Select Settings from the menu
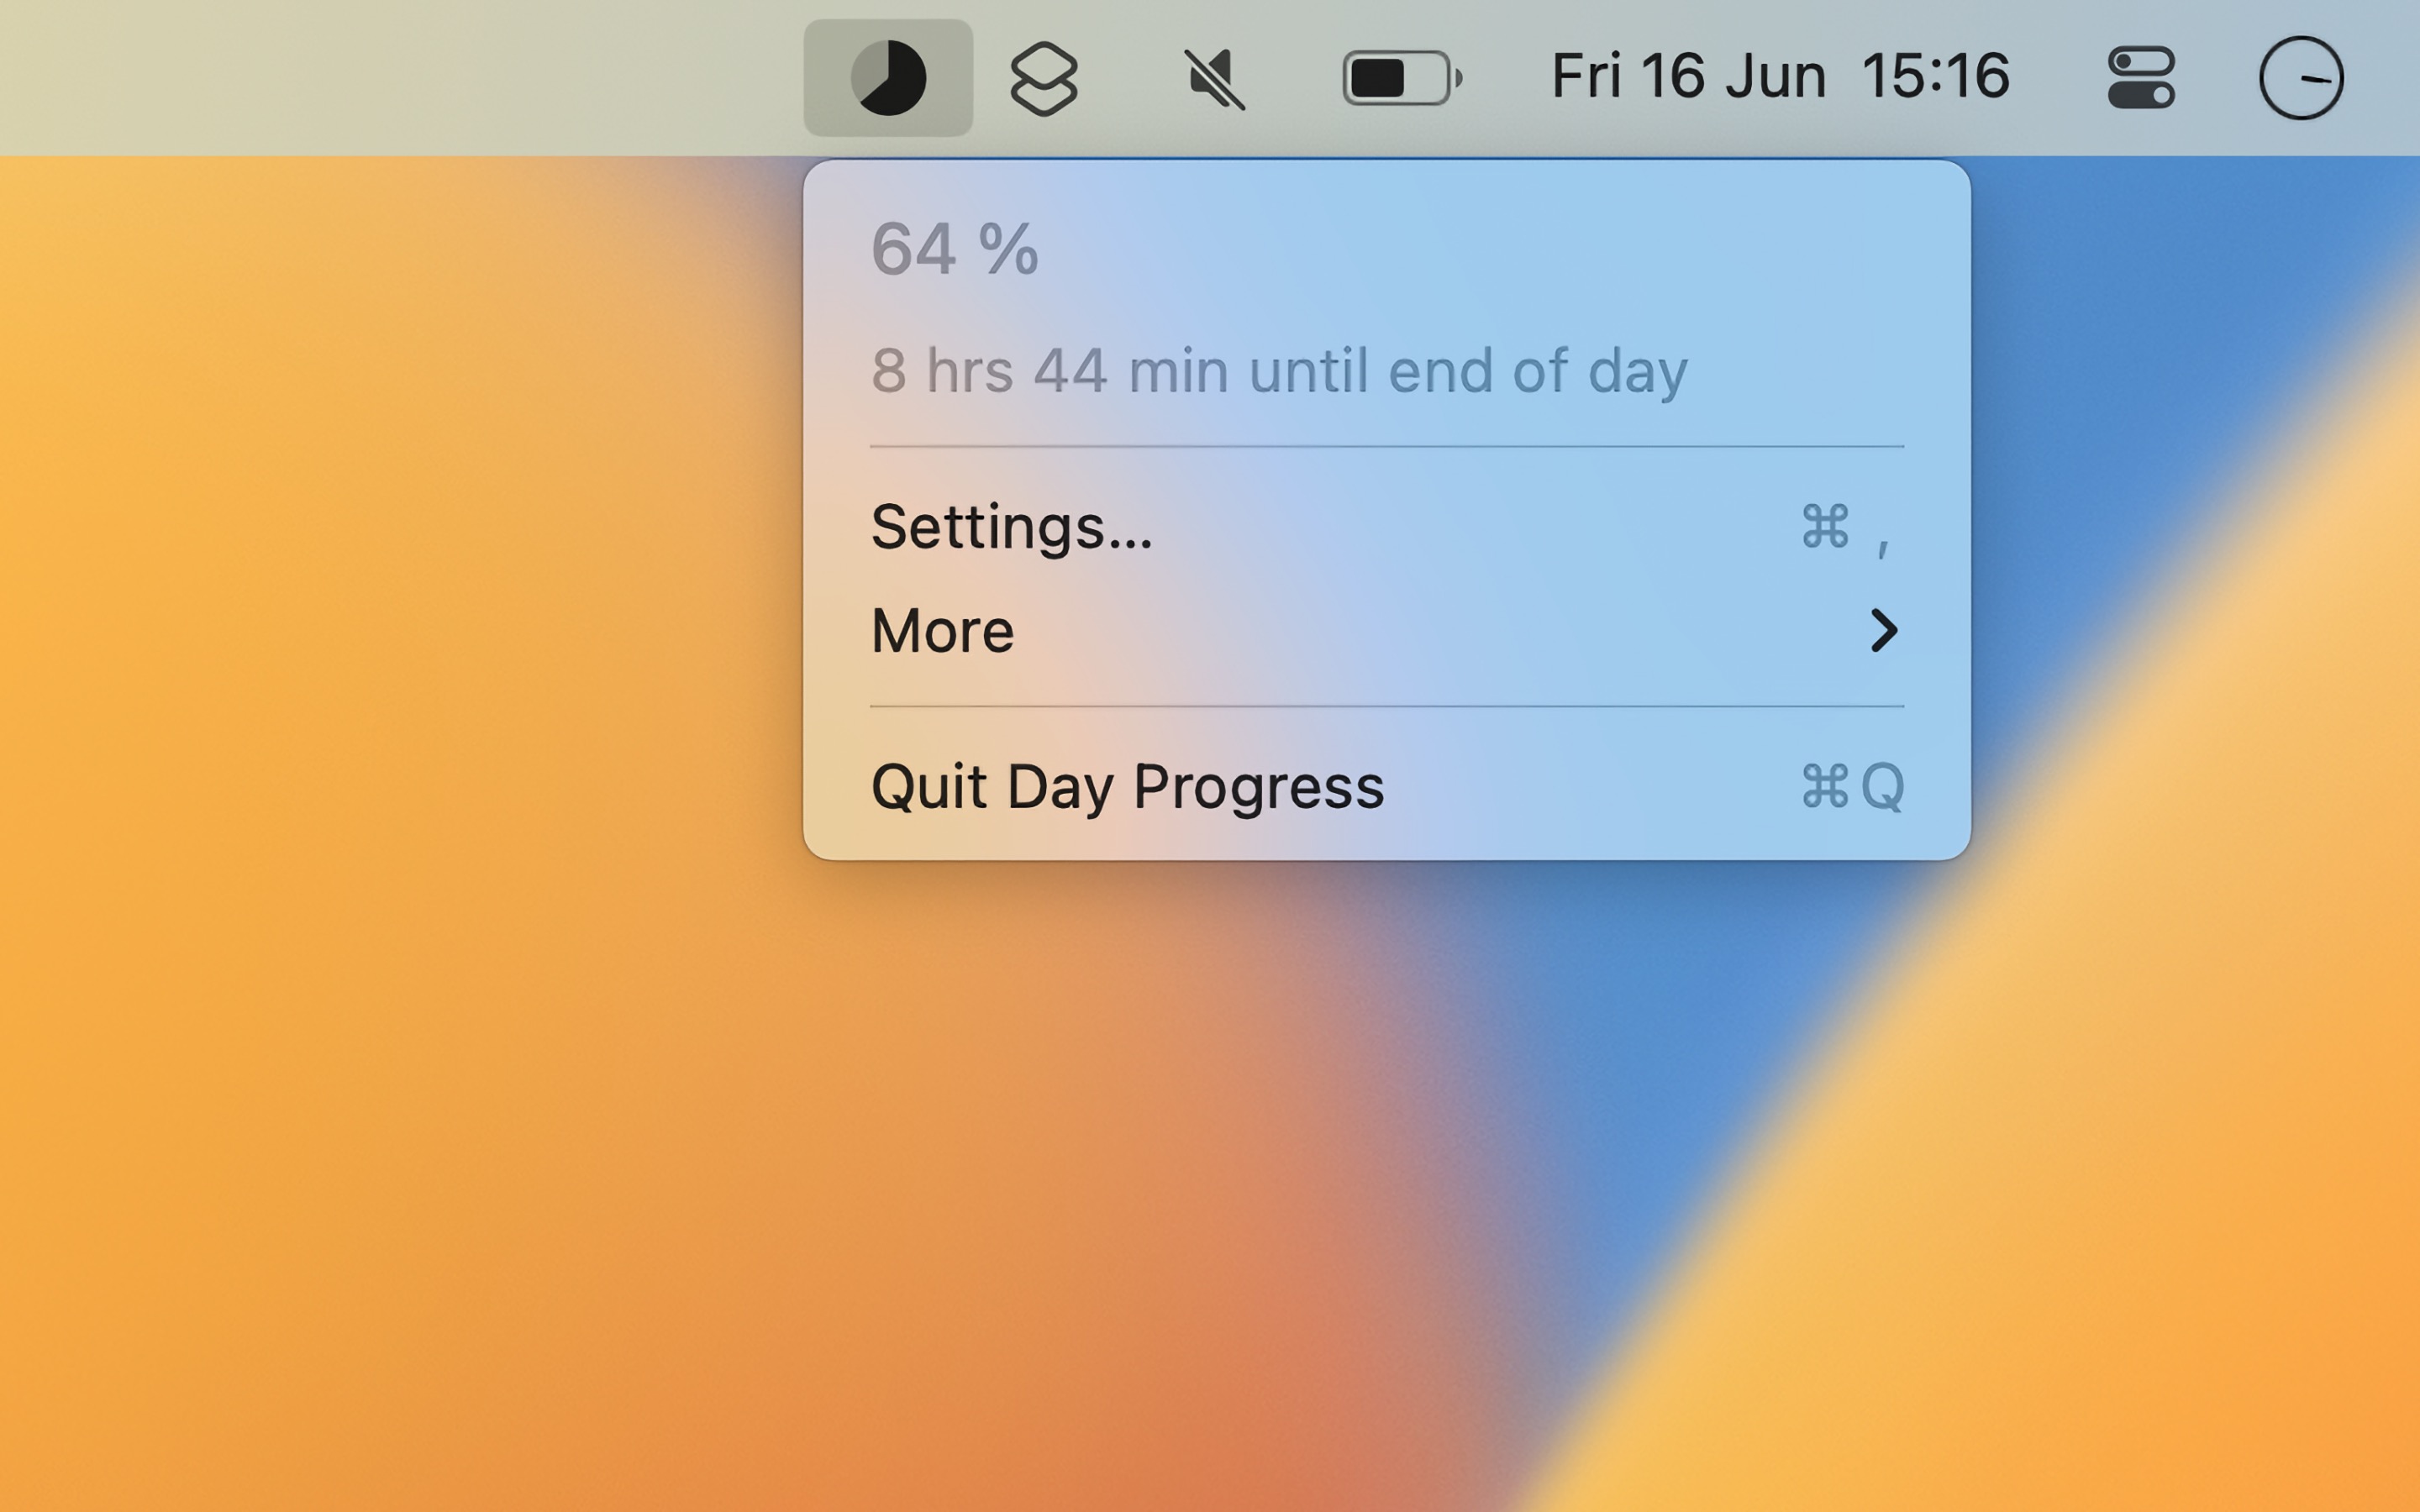The height and width of the screenshot is (1512, 2420). [x=1012, y=530]
